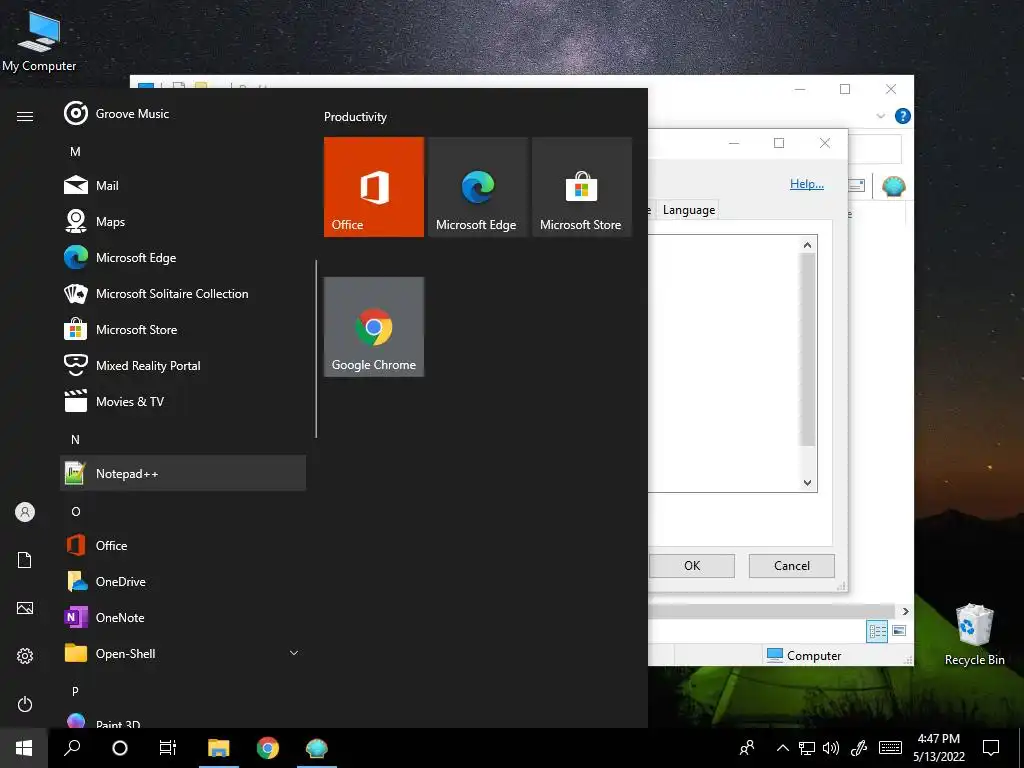Screen dimensions: 1024x768
Task: Open Groove Music from the app list
Action: pos(183,114)
